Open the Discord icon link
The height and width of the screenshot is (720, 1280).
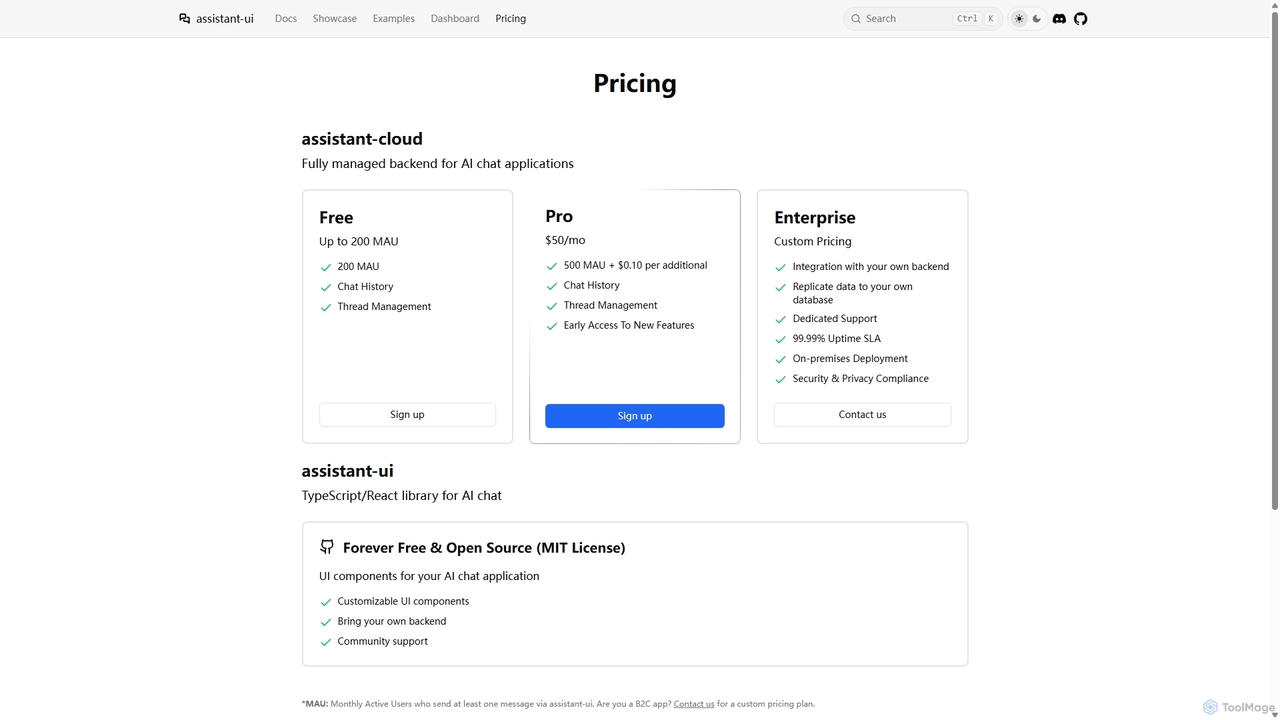(1059, 19)
